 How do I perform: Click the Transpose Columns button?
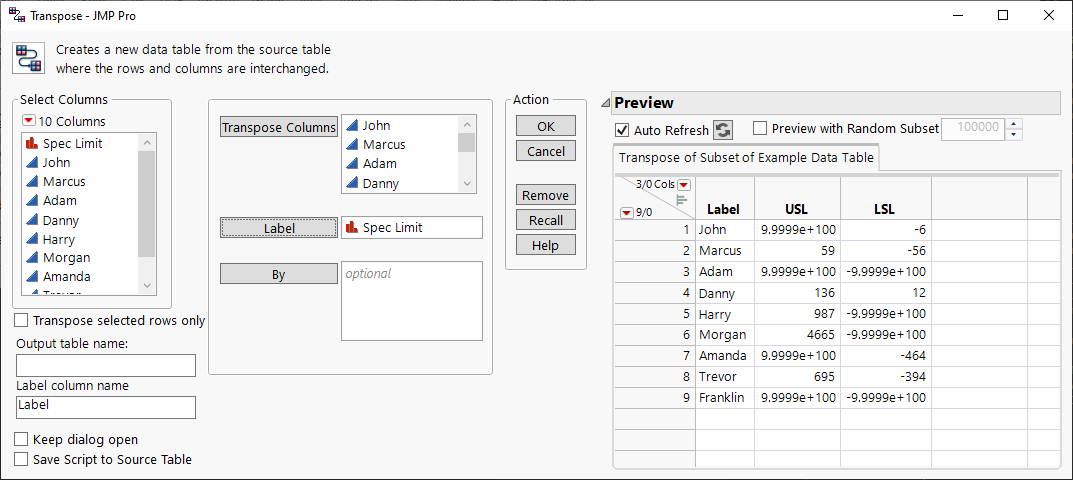[278, 127]
